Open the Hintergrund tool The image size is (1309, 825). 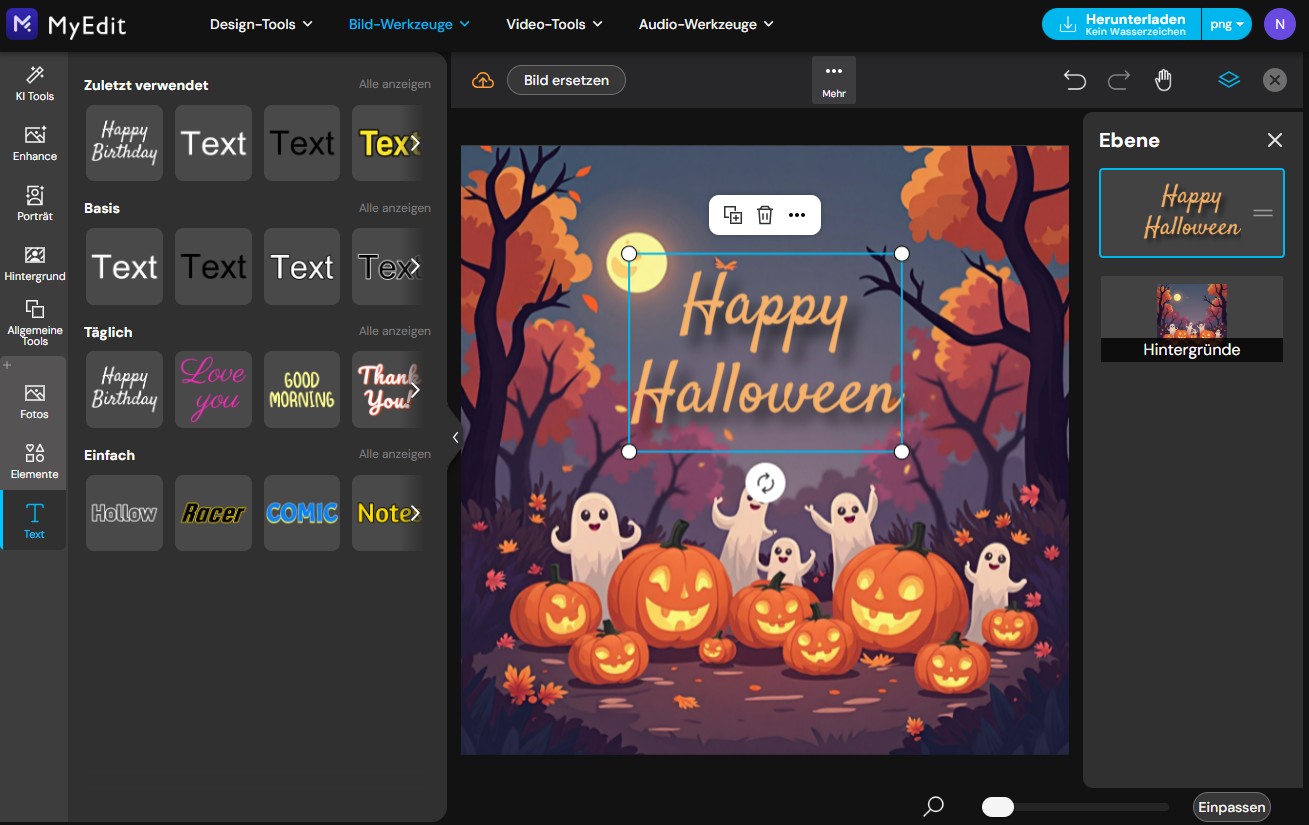35,263
